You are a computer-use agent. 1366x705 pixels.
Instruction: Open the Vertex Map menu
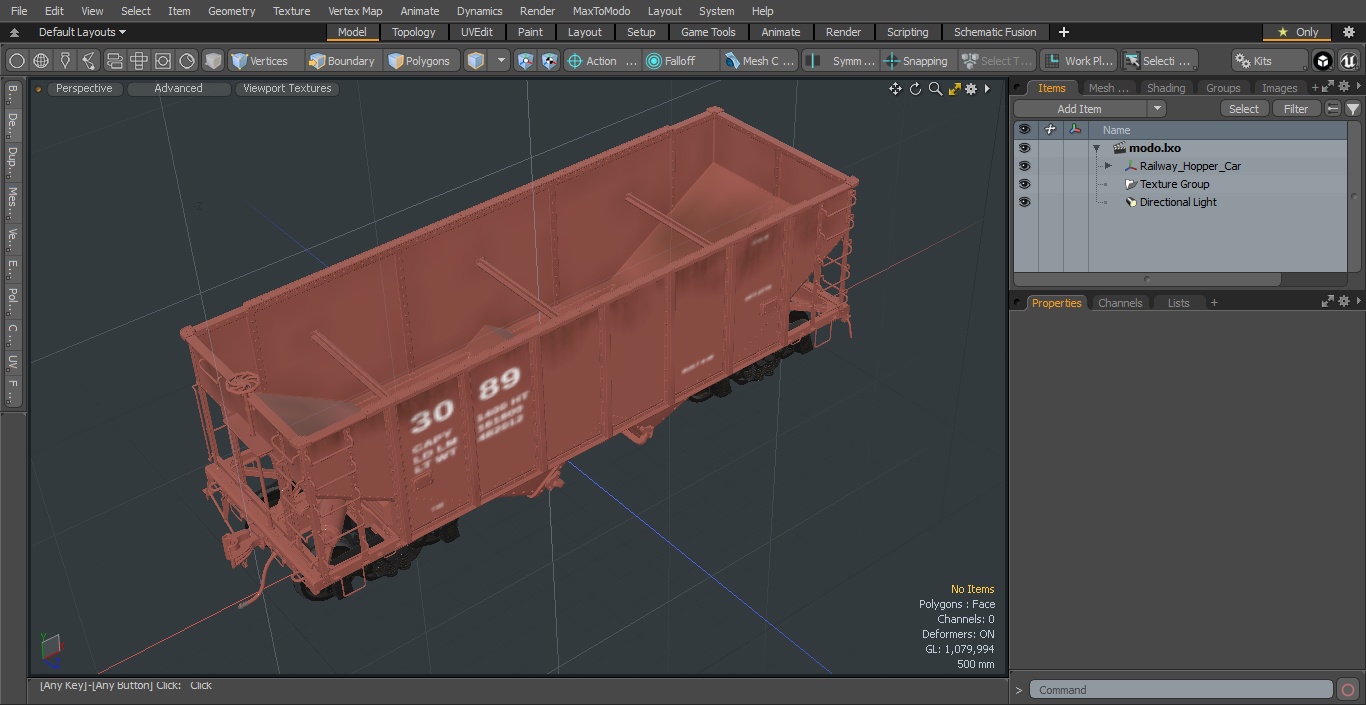point(355,11)
